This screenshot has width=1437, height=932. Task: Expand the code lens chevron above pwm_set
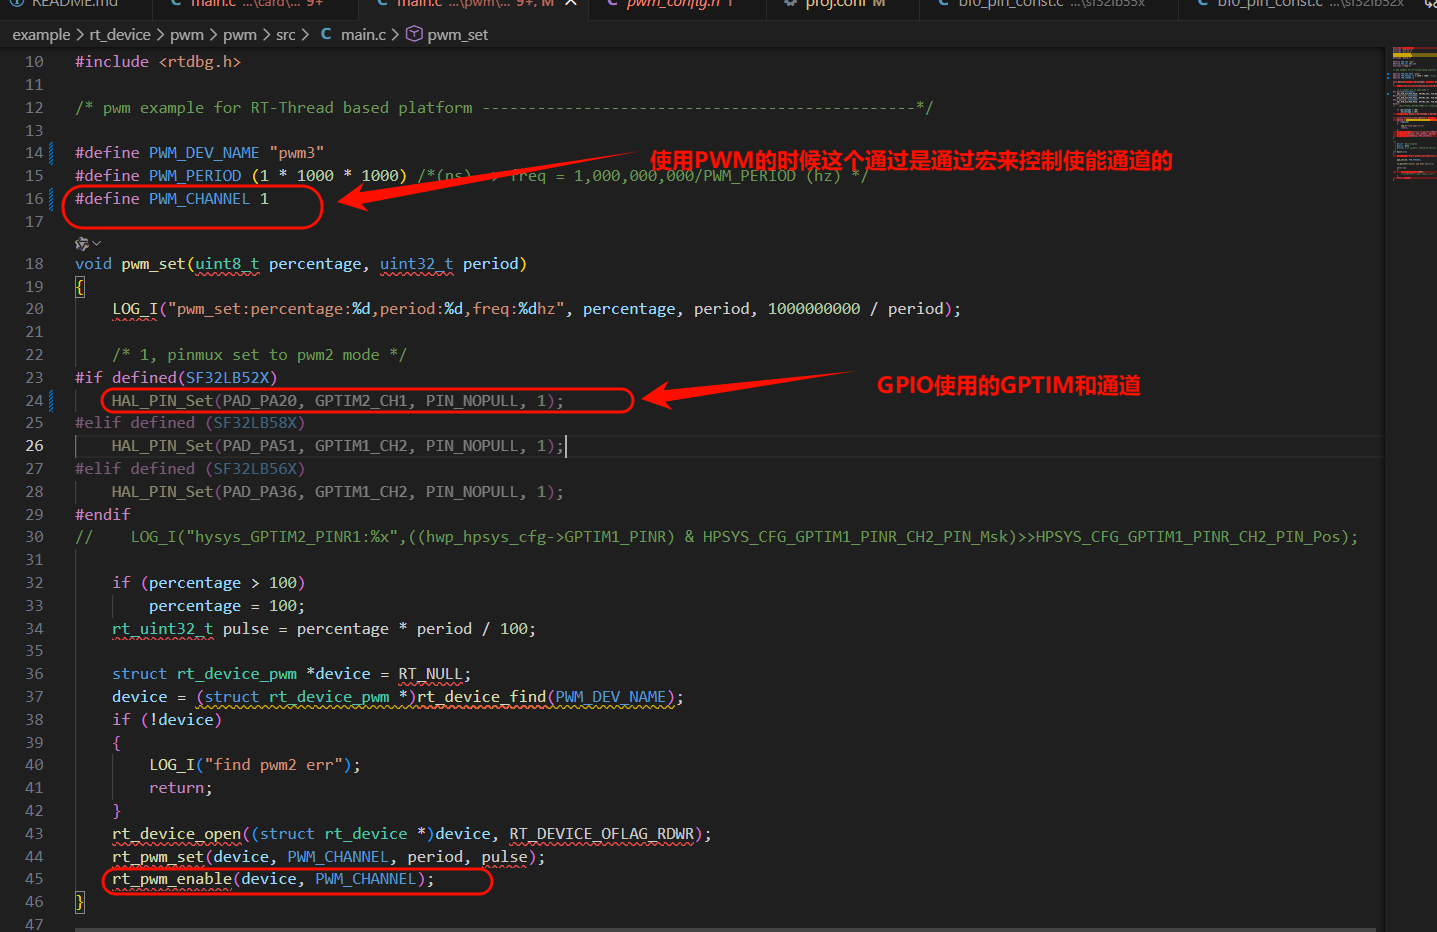pyautogui.click(x=97, y=243)
